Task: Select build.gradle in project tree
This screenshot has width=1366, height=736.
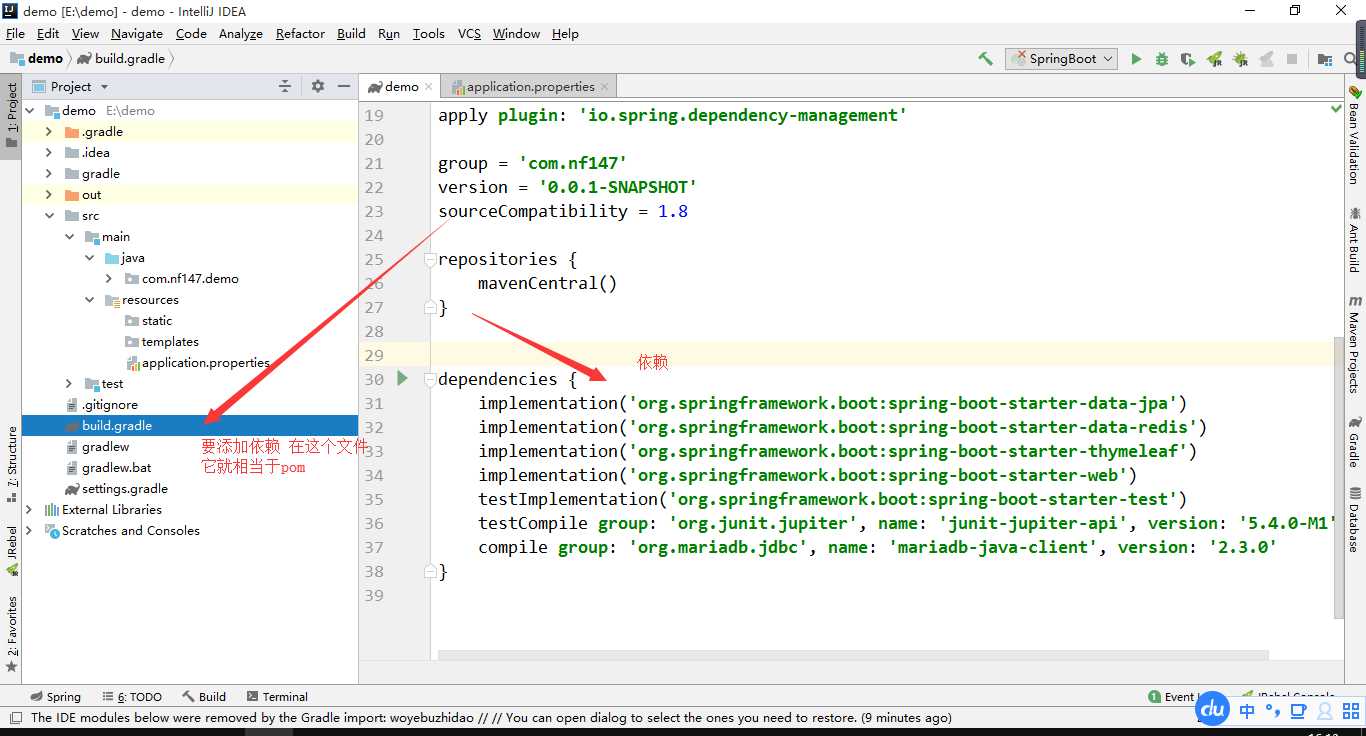Action: (190, 426)
